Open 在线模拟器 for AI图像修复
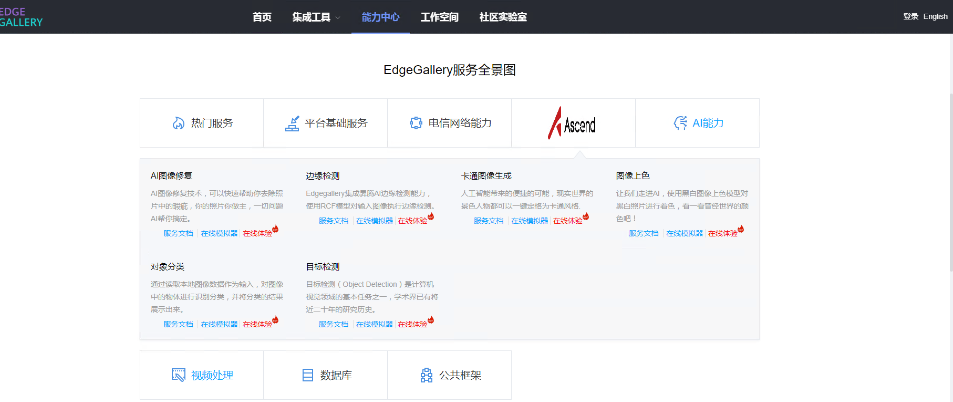The image size is (953, 402). tap(219, 233)
